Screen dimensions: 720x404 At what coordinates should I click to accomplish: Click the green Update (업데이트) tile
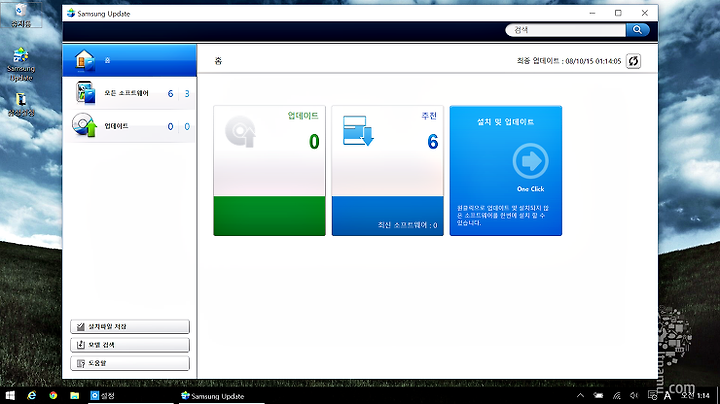point(270,171)
